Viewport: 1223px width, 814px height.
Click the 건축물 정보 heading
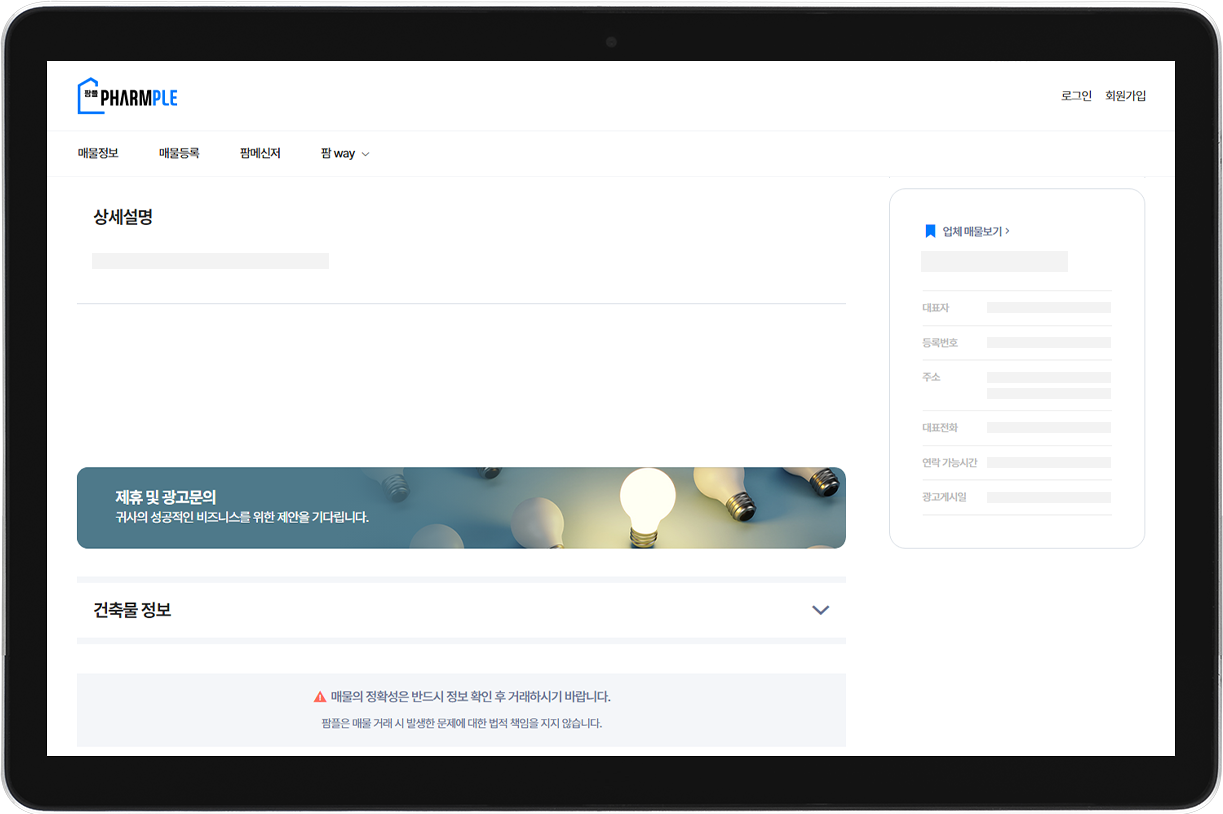132,610
